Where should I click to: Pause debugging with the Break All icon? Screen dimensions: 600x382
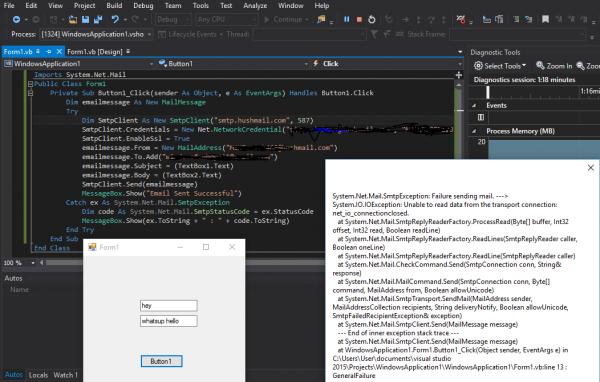(346, 20)
